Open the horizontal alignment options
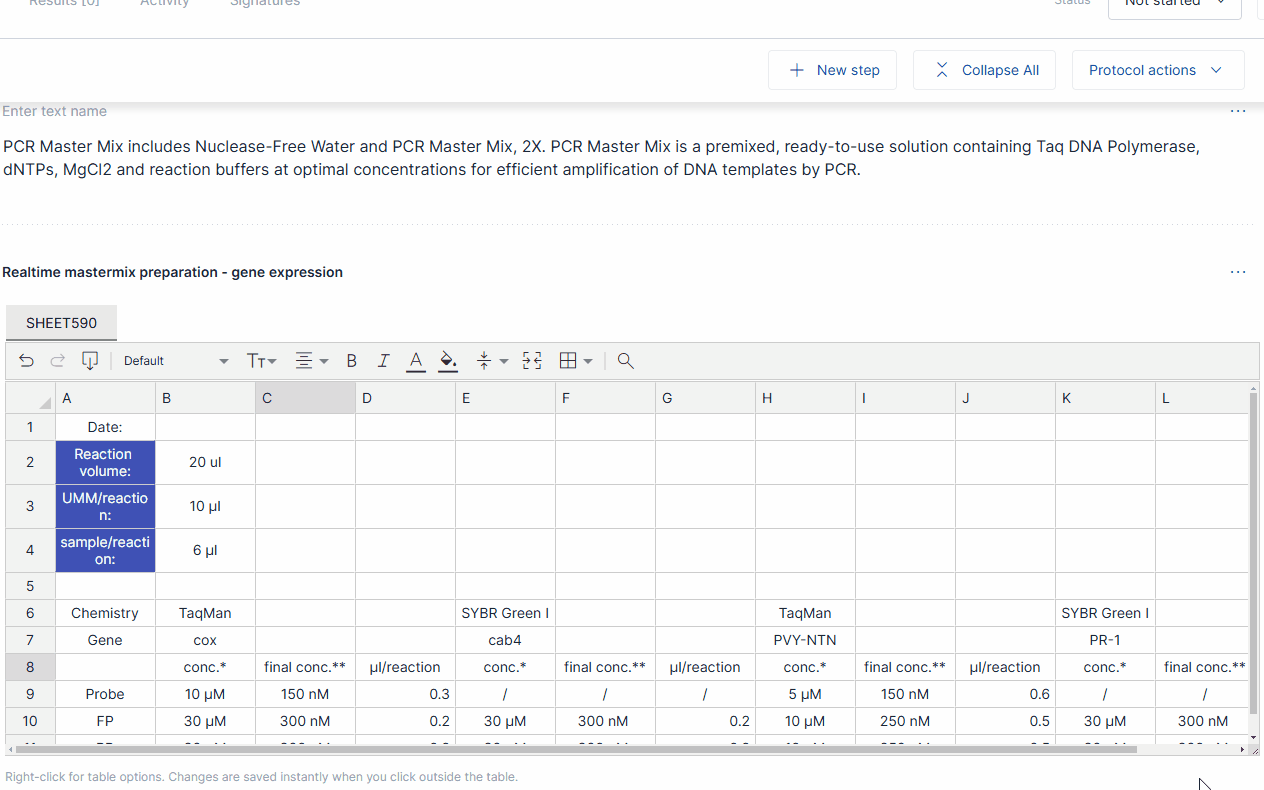Image resolution: width=1264 pixels, height=790 pixels. click(311, 360)
